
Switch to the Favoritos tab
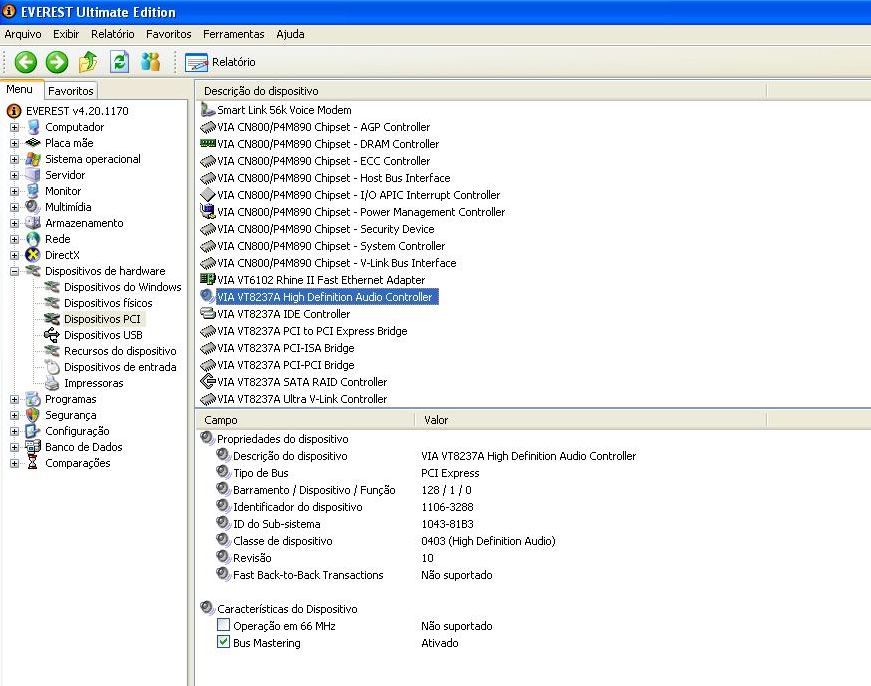click(x=70, y=89)
